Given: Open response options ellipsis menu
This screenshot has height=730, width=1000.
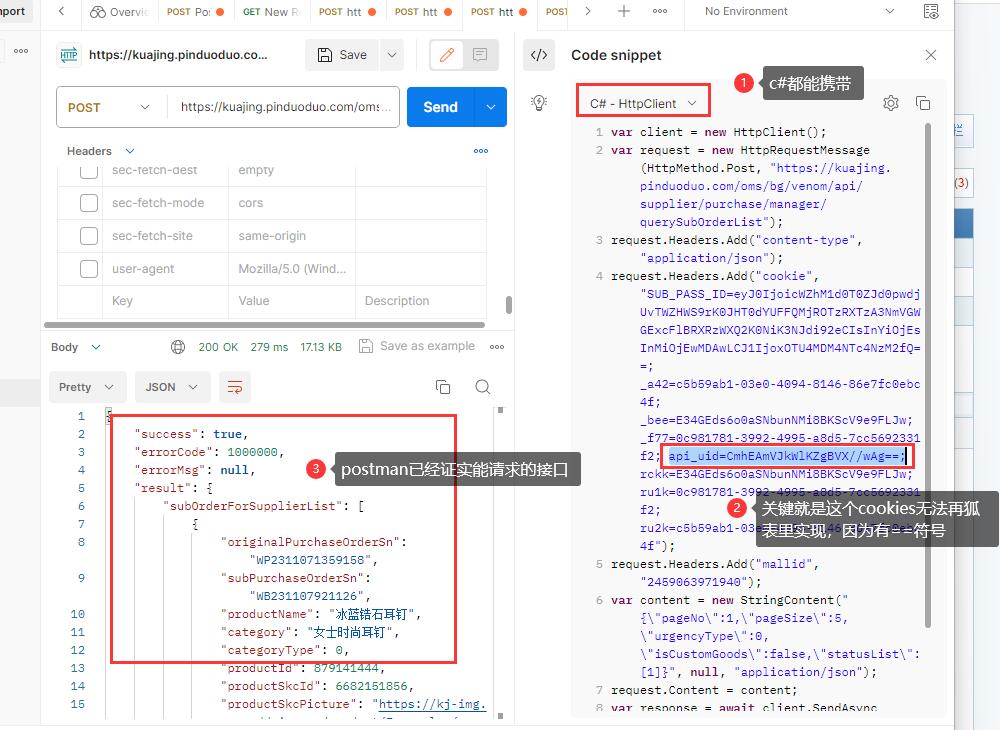Looking at the screenshot, I should point(497,347).
